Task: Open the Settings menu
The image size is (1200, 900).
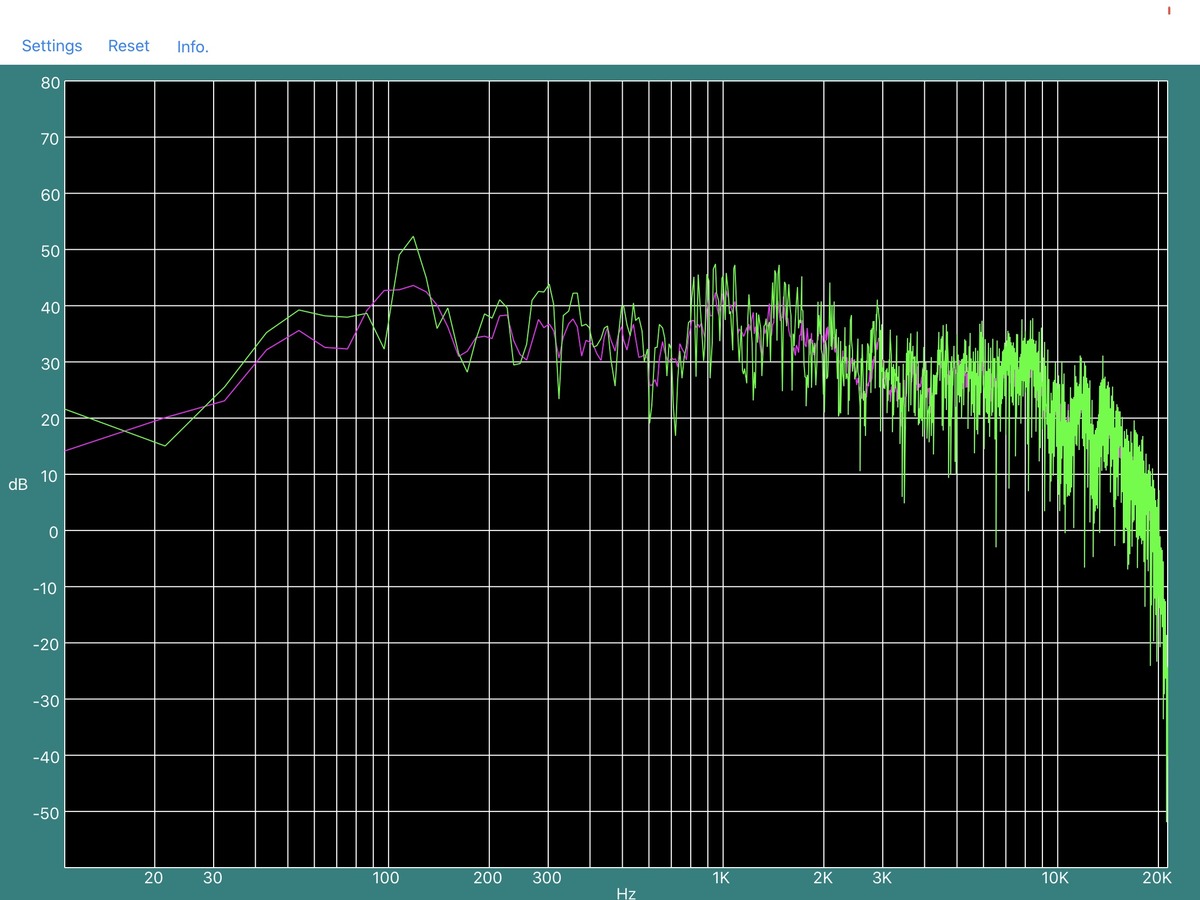Action: [x=52, y=46]
